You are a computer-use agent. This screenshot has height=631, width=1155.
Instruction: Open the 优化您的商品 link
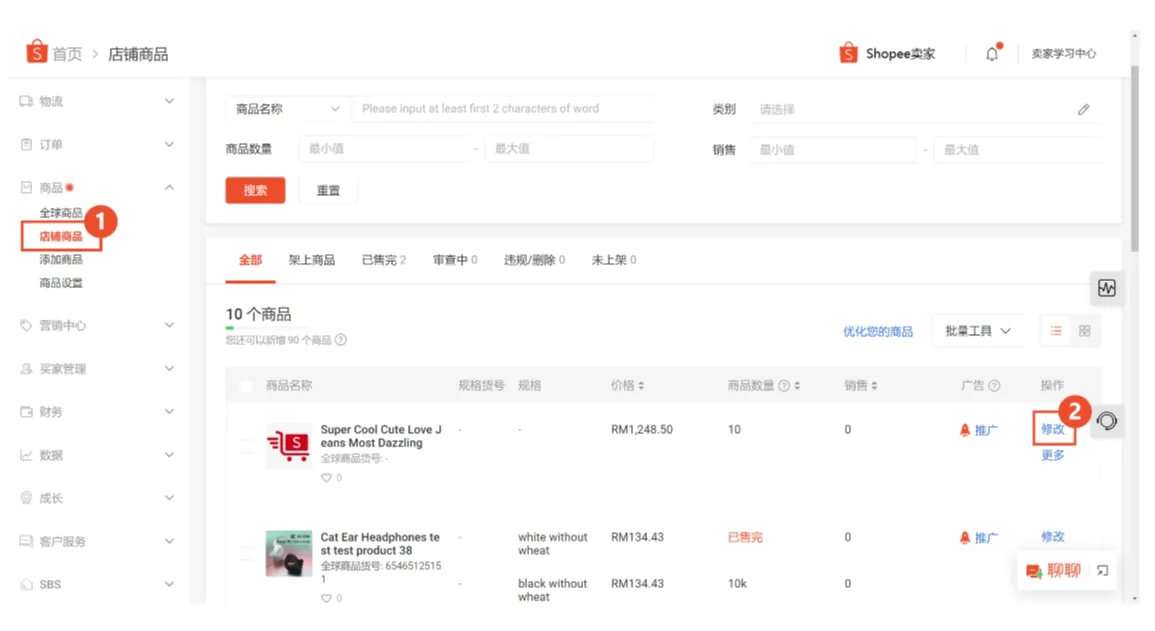click(877, 331)
